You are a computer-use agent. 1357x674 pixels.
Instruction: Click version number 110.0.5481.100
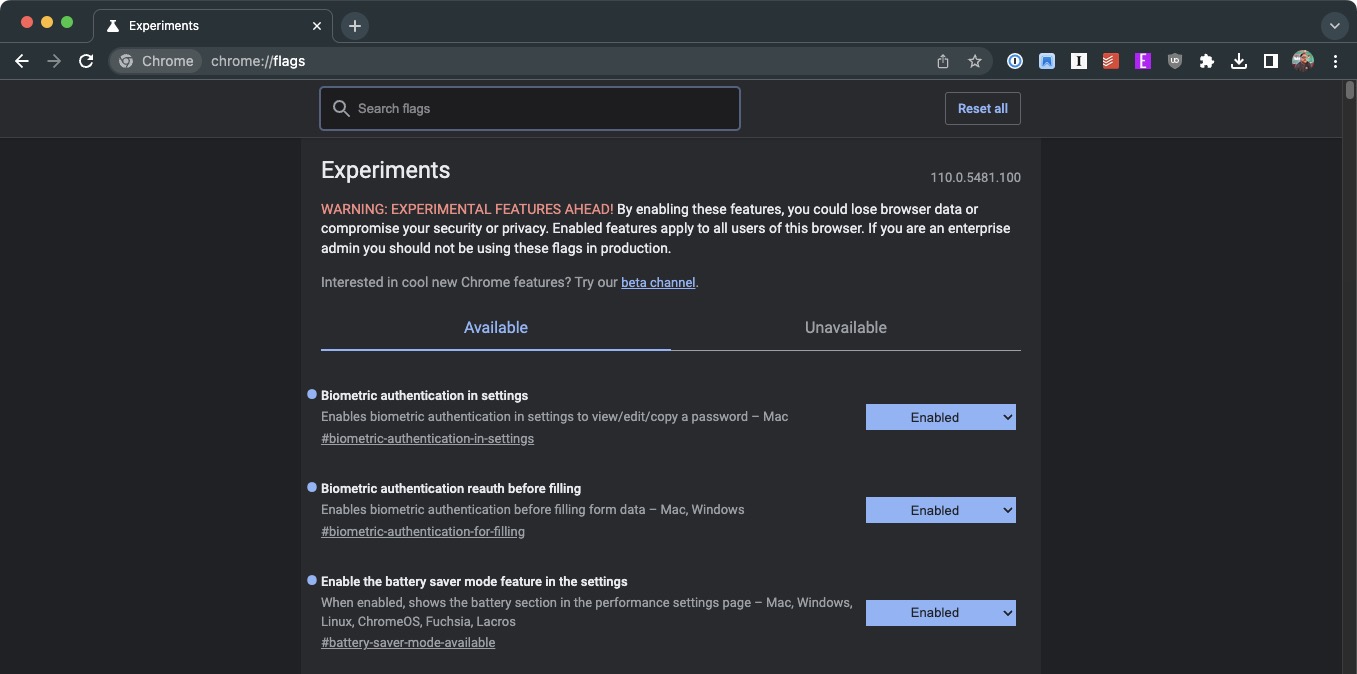975,178
